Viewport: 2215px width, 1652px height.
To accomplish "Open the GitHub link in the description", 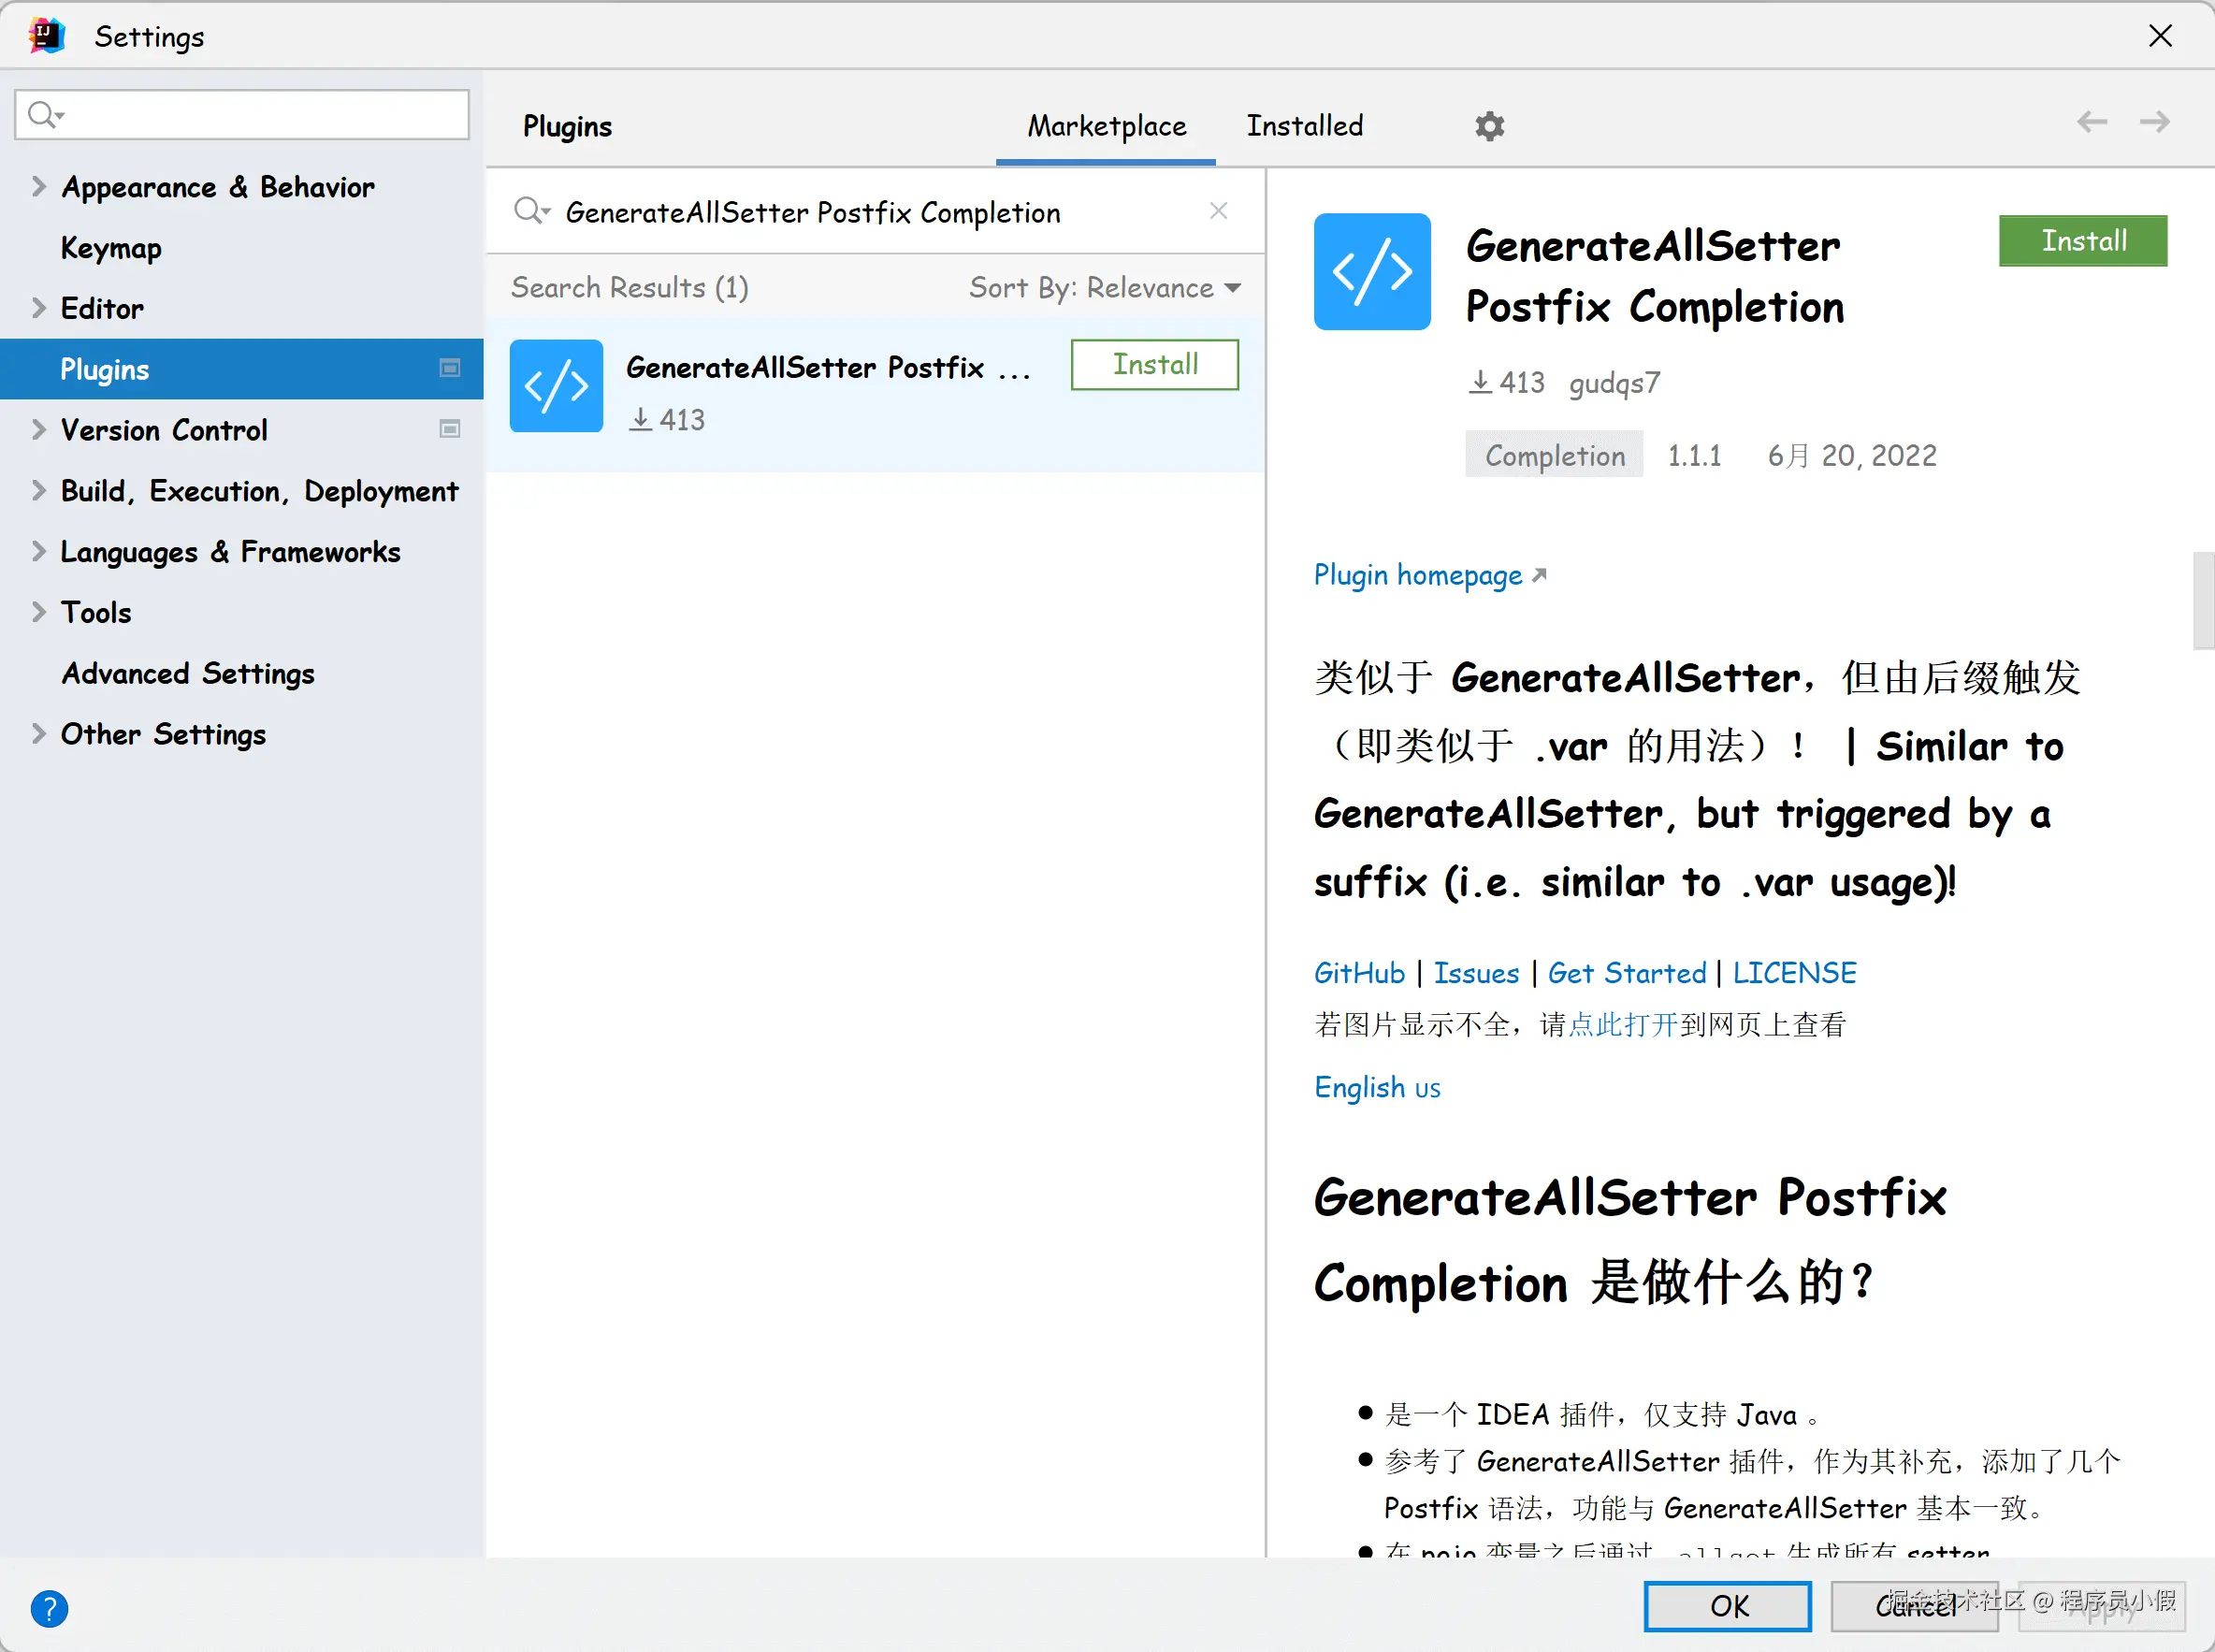I will (x=1358, y=973).
